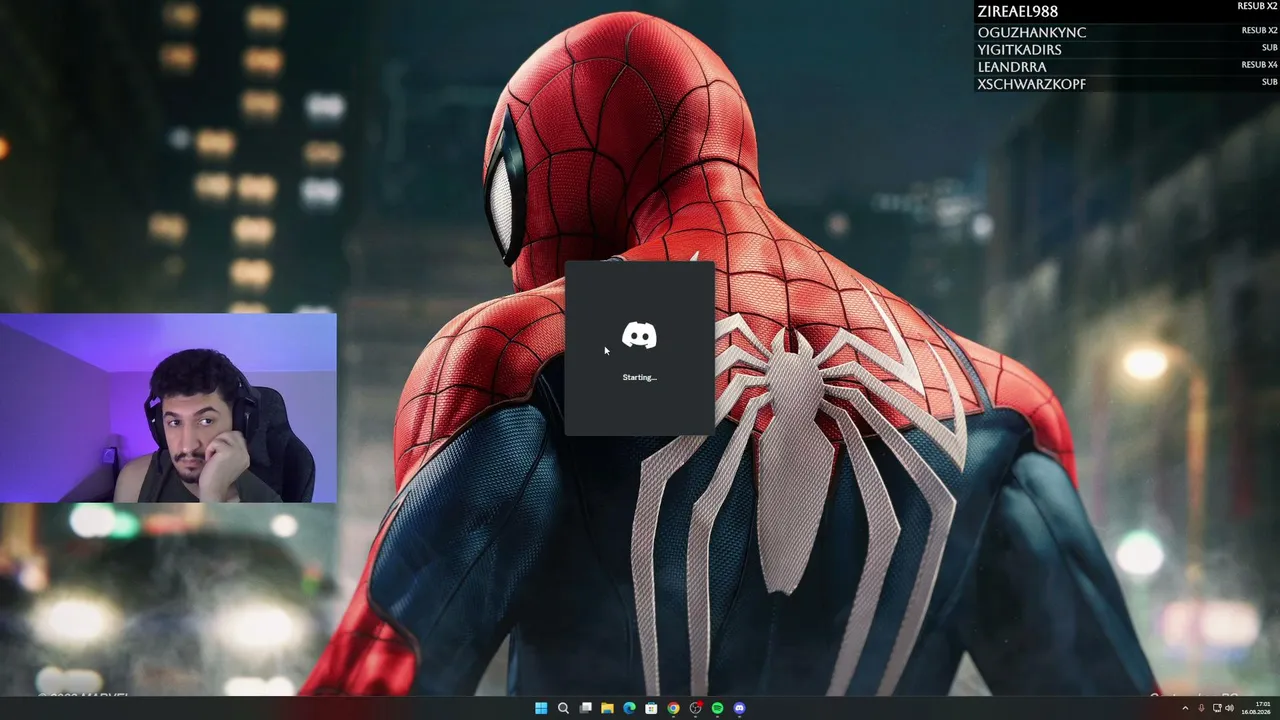Switch to Google Chrome in the taskbar
The image size is (1280, 720).
click(673, 708)
